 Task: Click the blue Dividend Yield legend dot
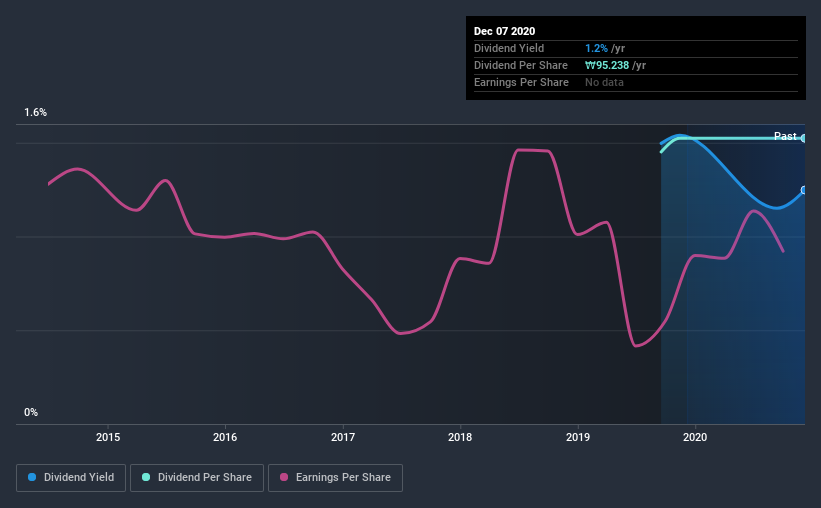[x=32, y=477]
